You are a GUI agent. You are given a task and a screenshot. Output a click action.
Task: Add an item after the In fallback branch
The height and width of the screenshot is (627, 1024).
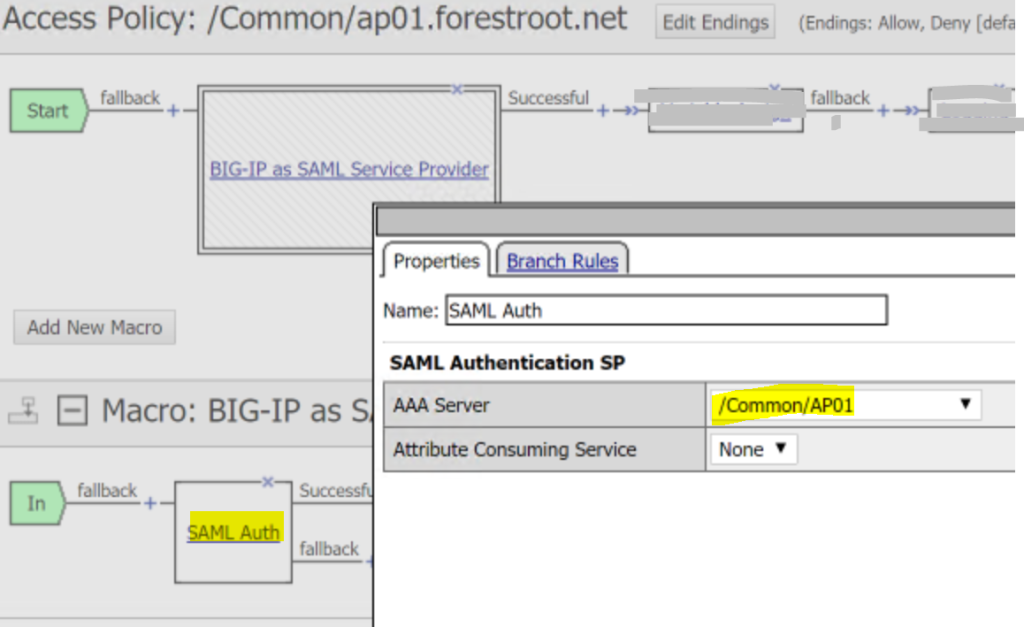coord(150,504)
